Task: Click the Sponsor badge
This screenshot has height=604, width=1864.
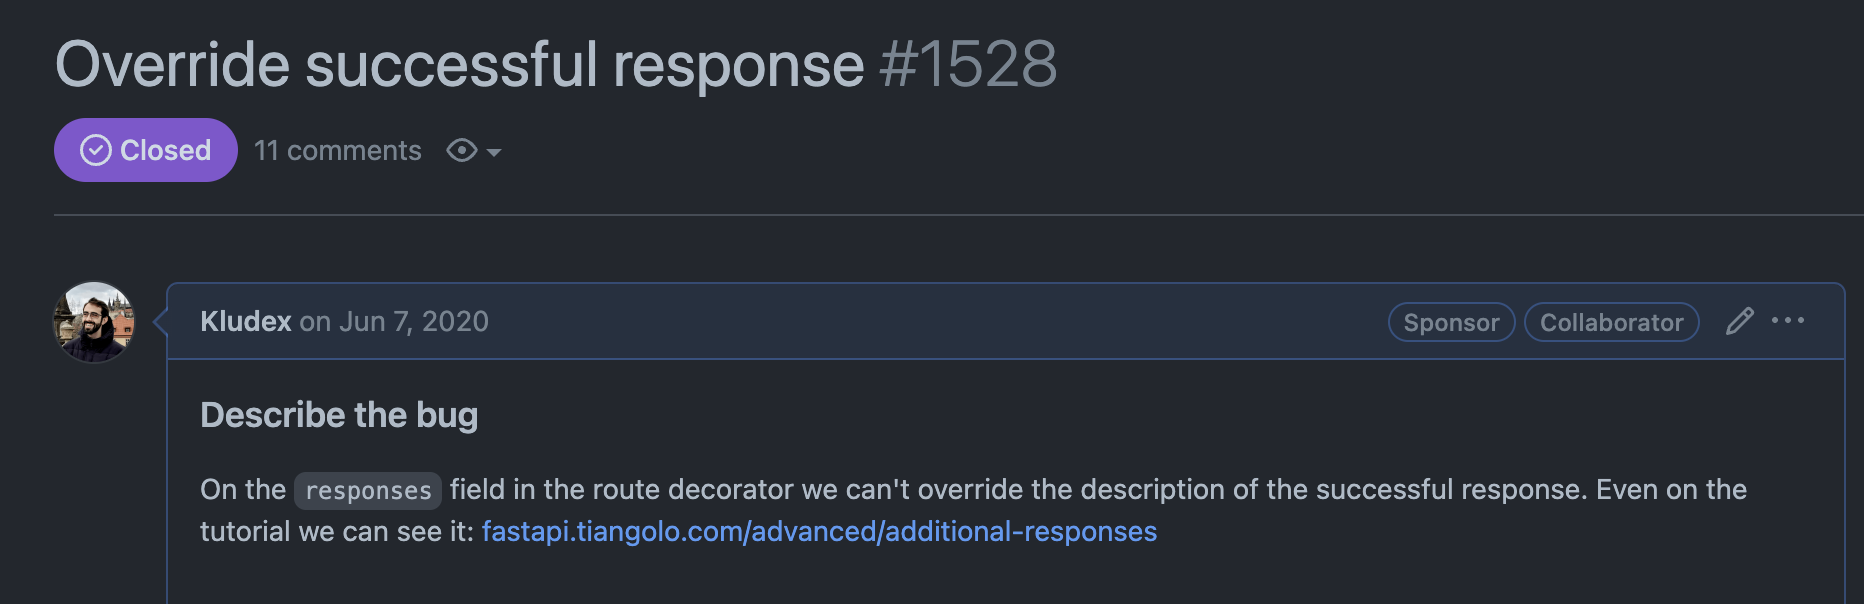Action: tap(1451, 322)
